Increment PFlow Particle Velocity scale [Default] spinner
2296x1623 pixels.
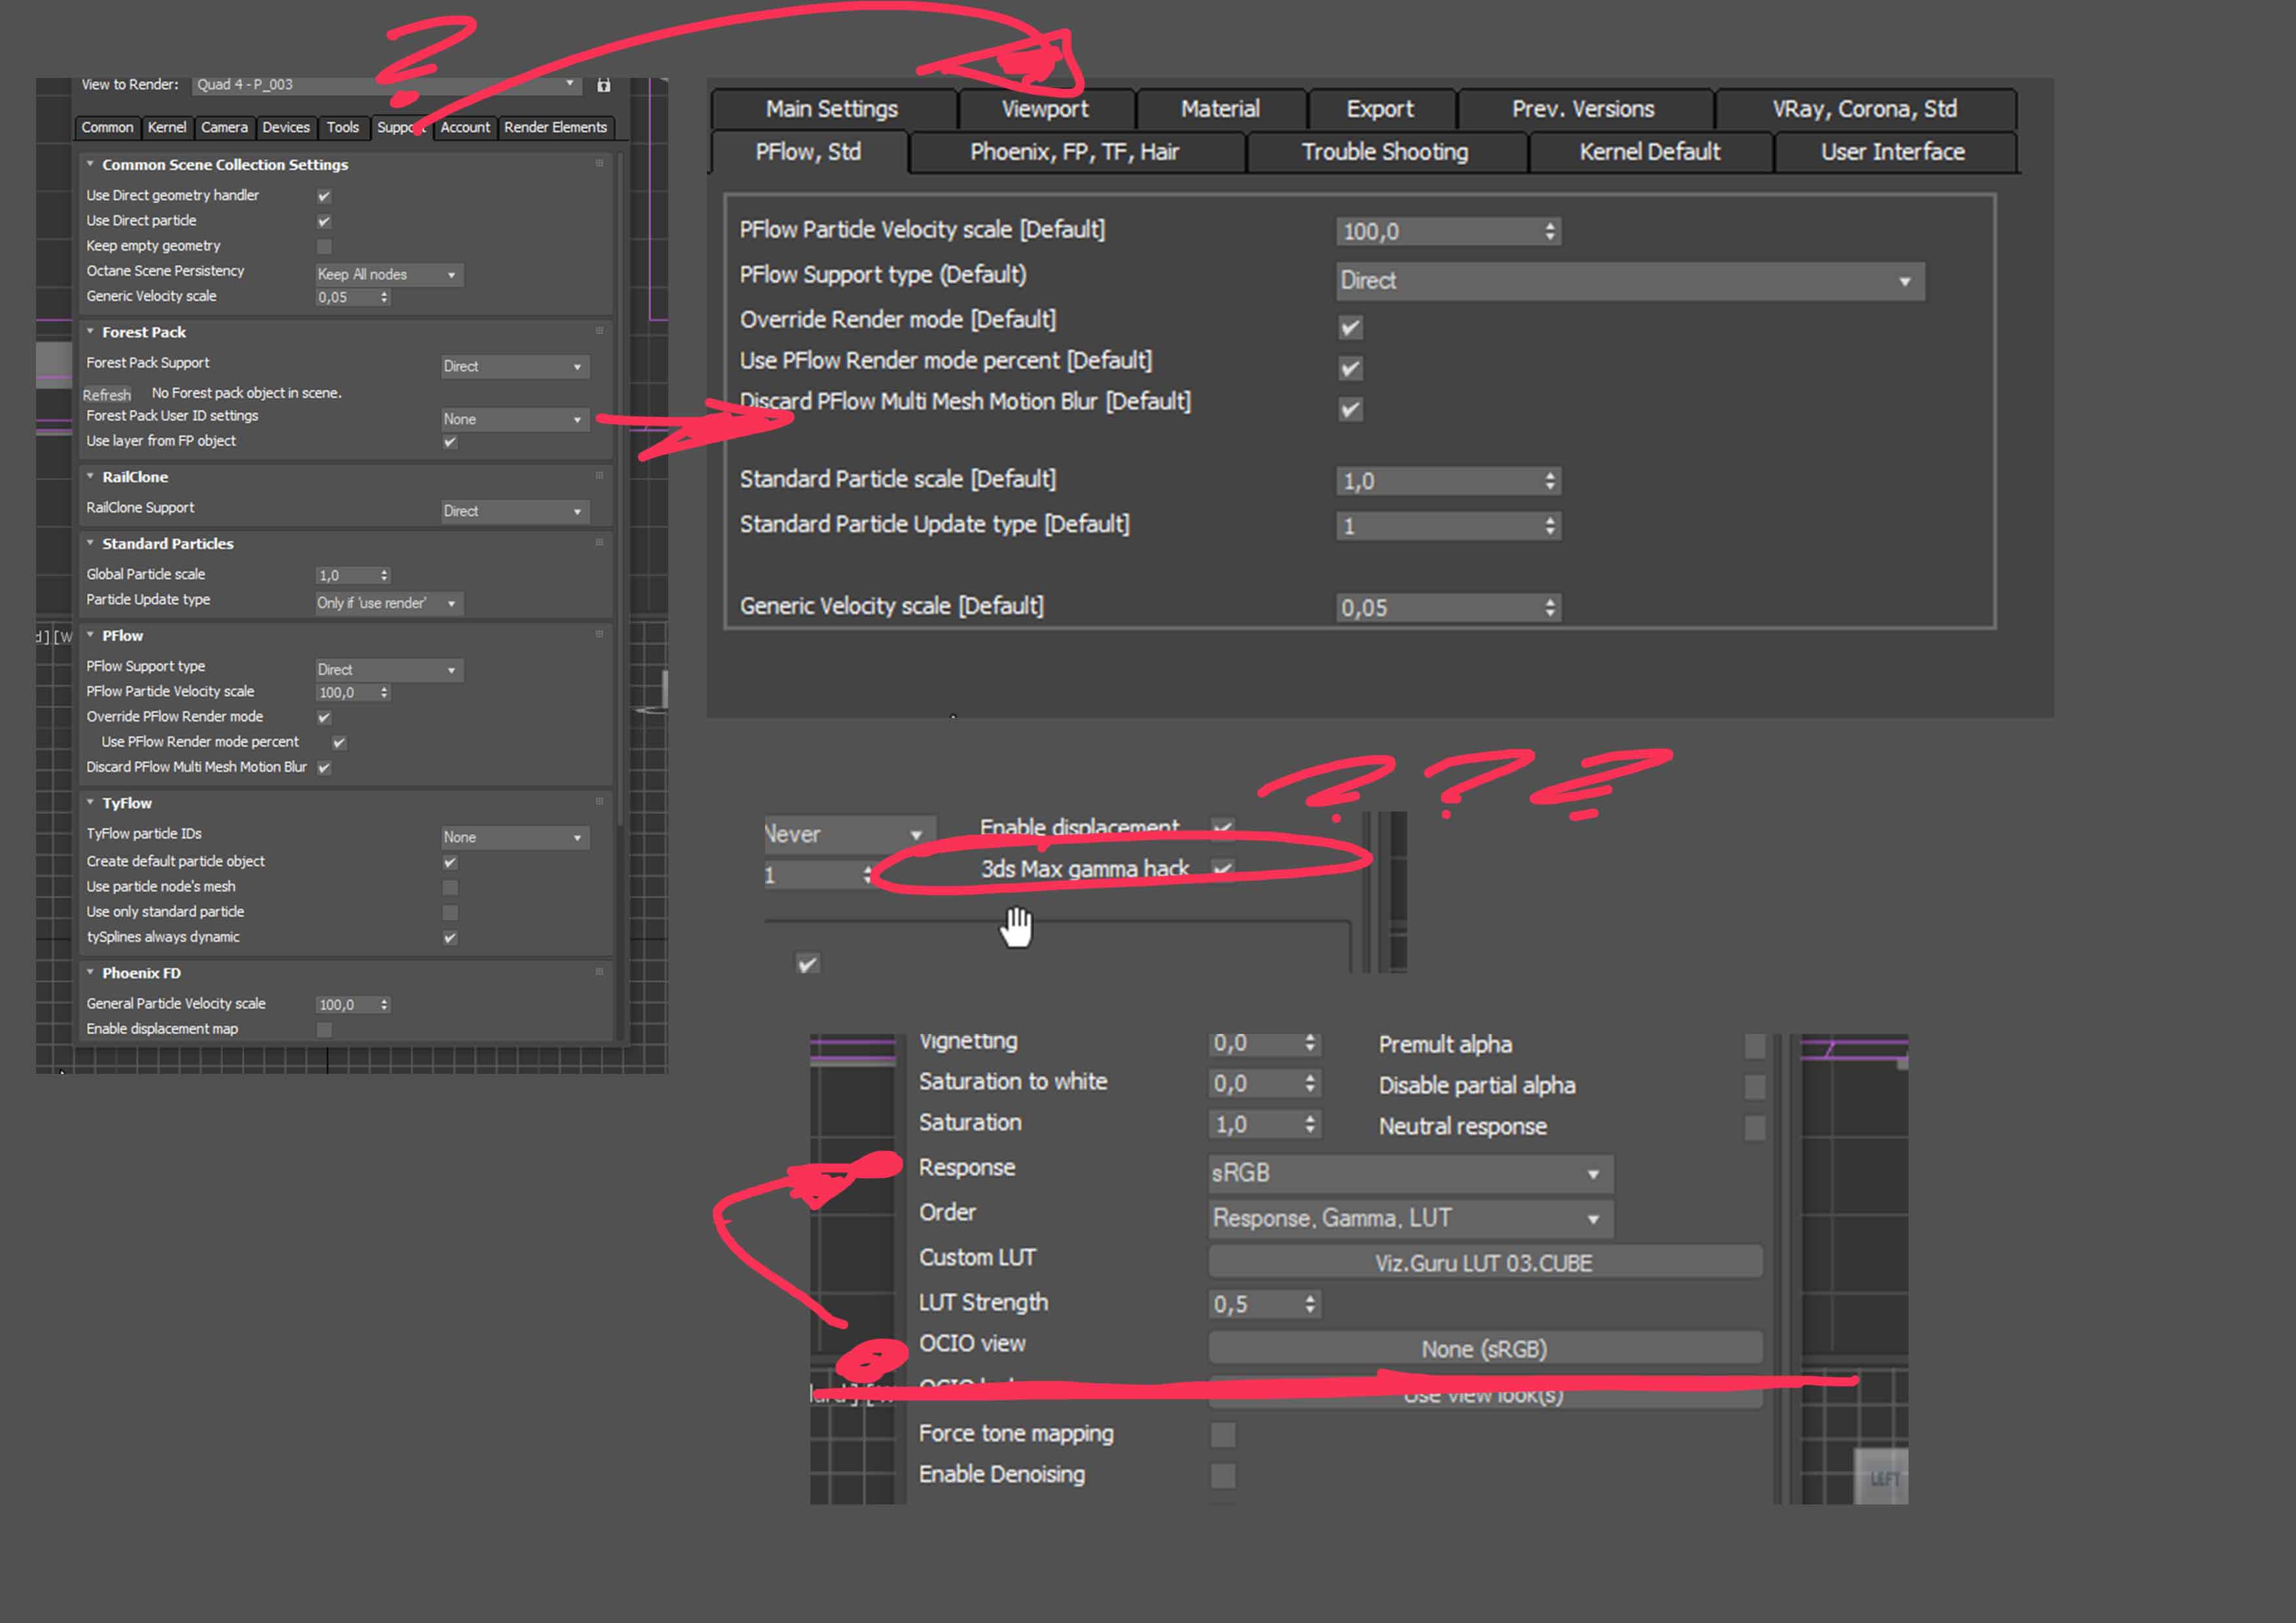coord(1550,226)
